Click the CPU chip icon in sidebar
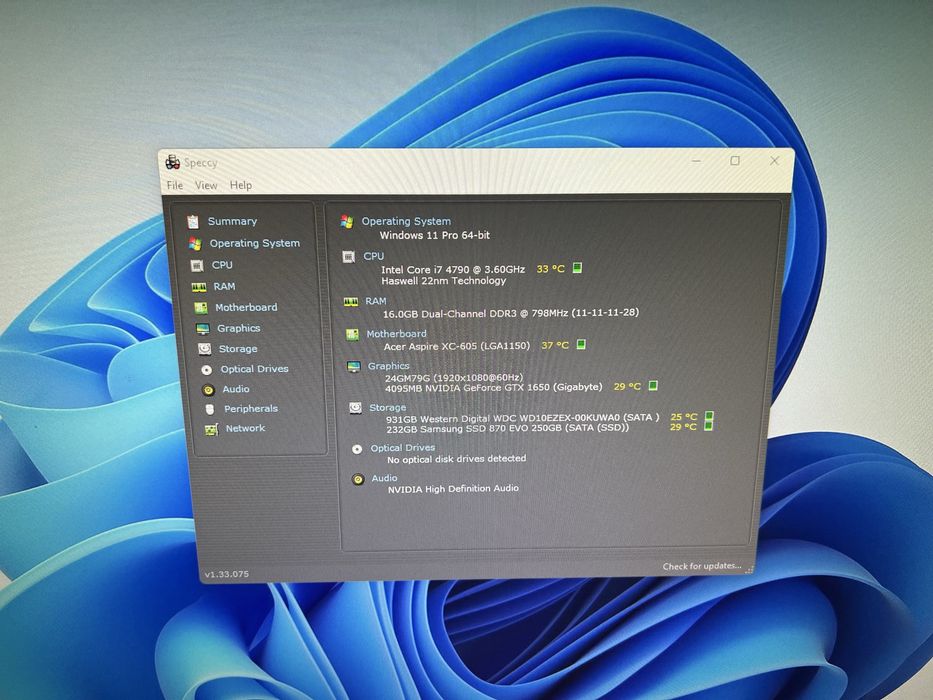Screen dimensions: 933x700 [x=197, y=265]
